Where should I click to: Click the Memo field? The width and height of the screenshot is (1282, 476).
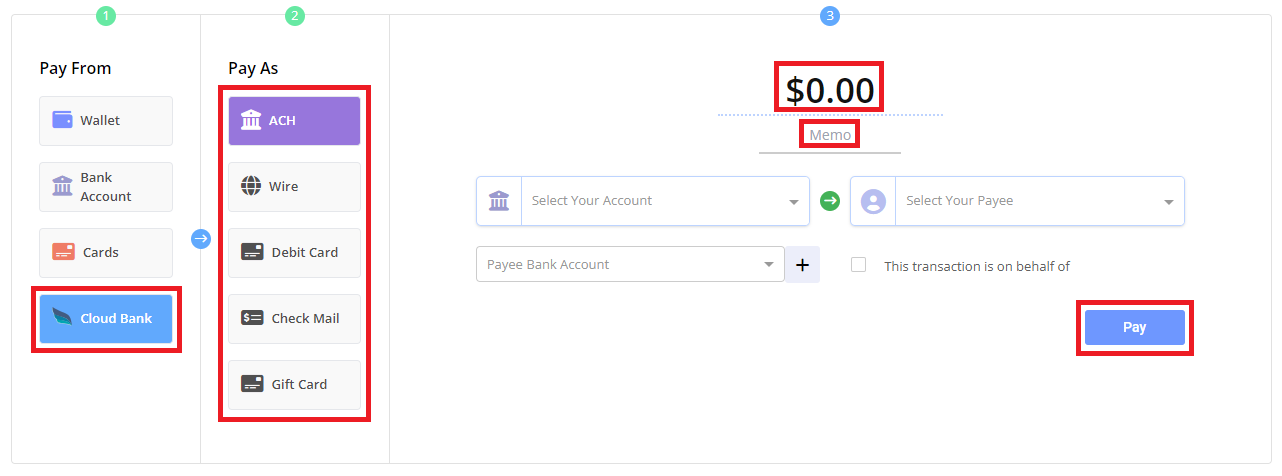(x=830, y=135)
